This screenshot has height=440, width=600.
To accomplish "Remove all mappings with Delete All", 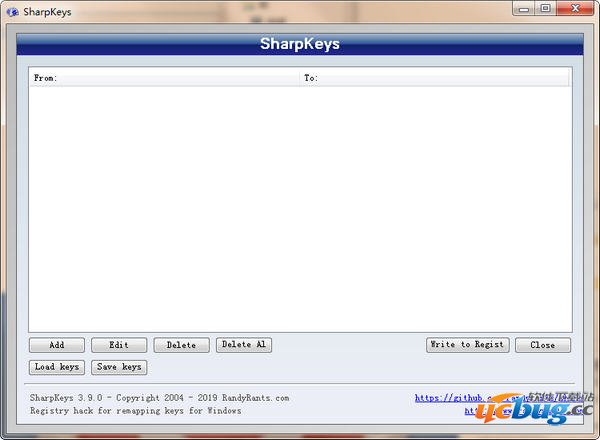I will pyautogui.click(x=243, y=345).
